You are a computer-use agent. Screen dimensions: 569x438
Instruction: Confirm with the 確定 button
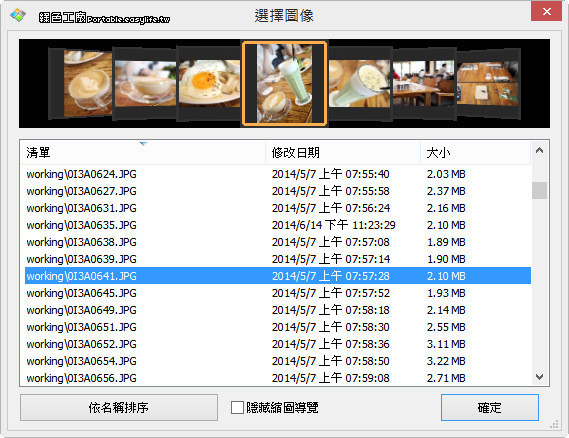[x=490, y=408]
